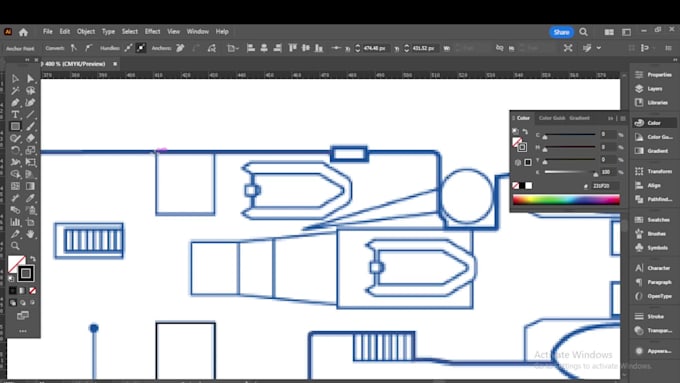Expand the Edit Toolbar three dots

[23, 331]
